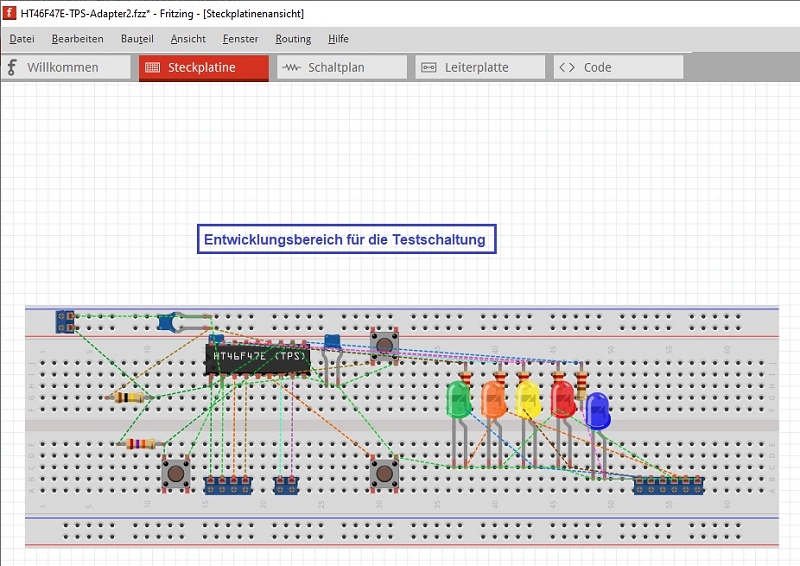This screenshot has width=800, height=566.
Task: Select the six-pin header at bottom right
Action: point(669,485)
